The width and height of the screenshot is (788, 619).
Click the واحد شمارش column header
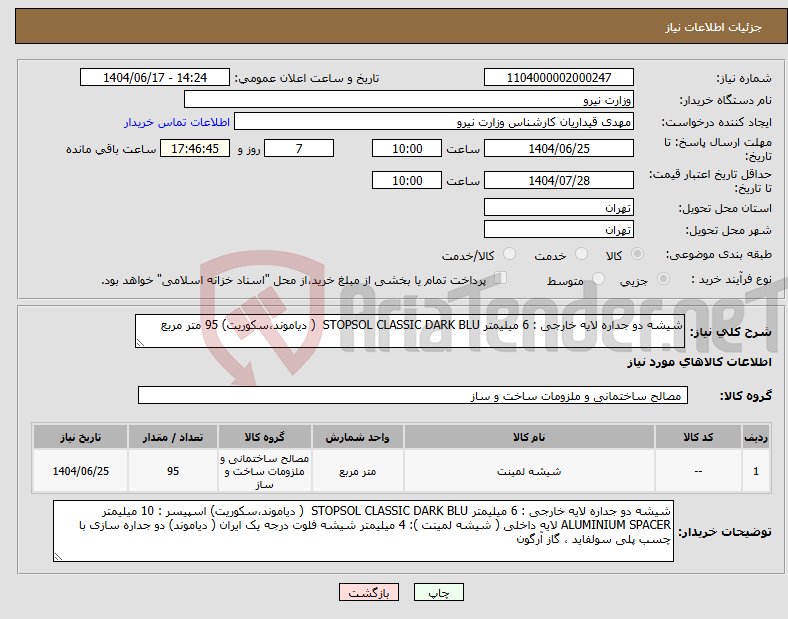(357, 437)
